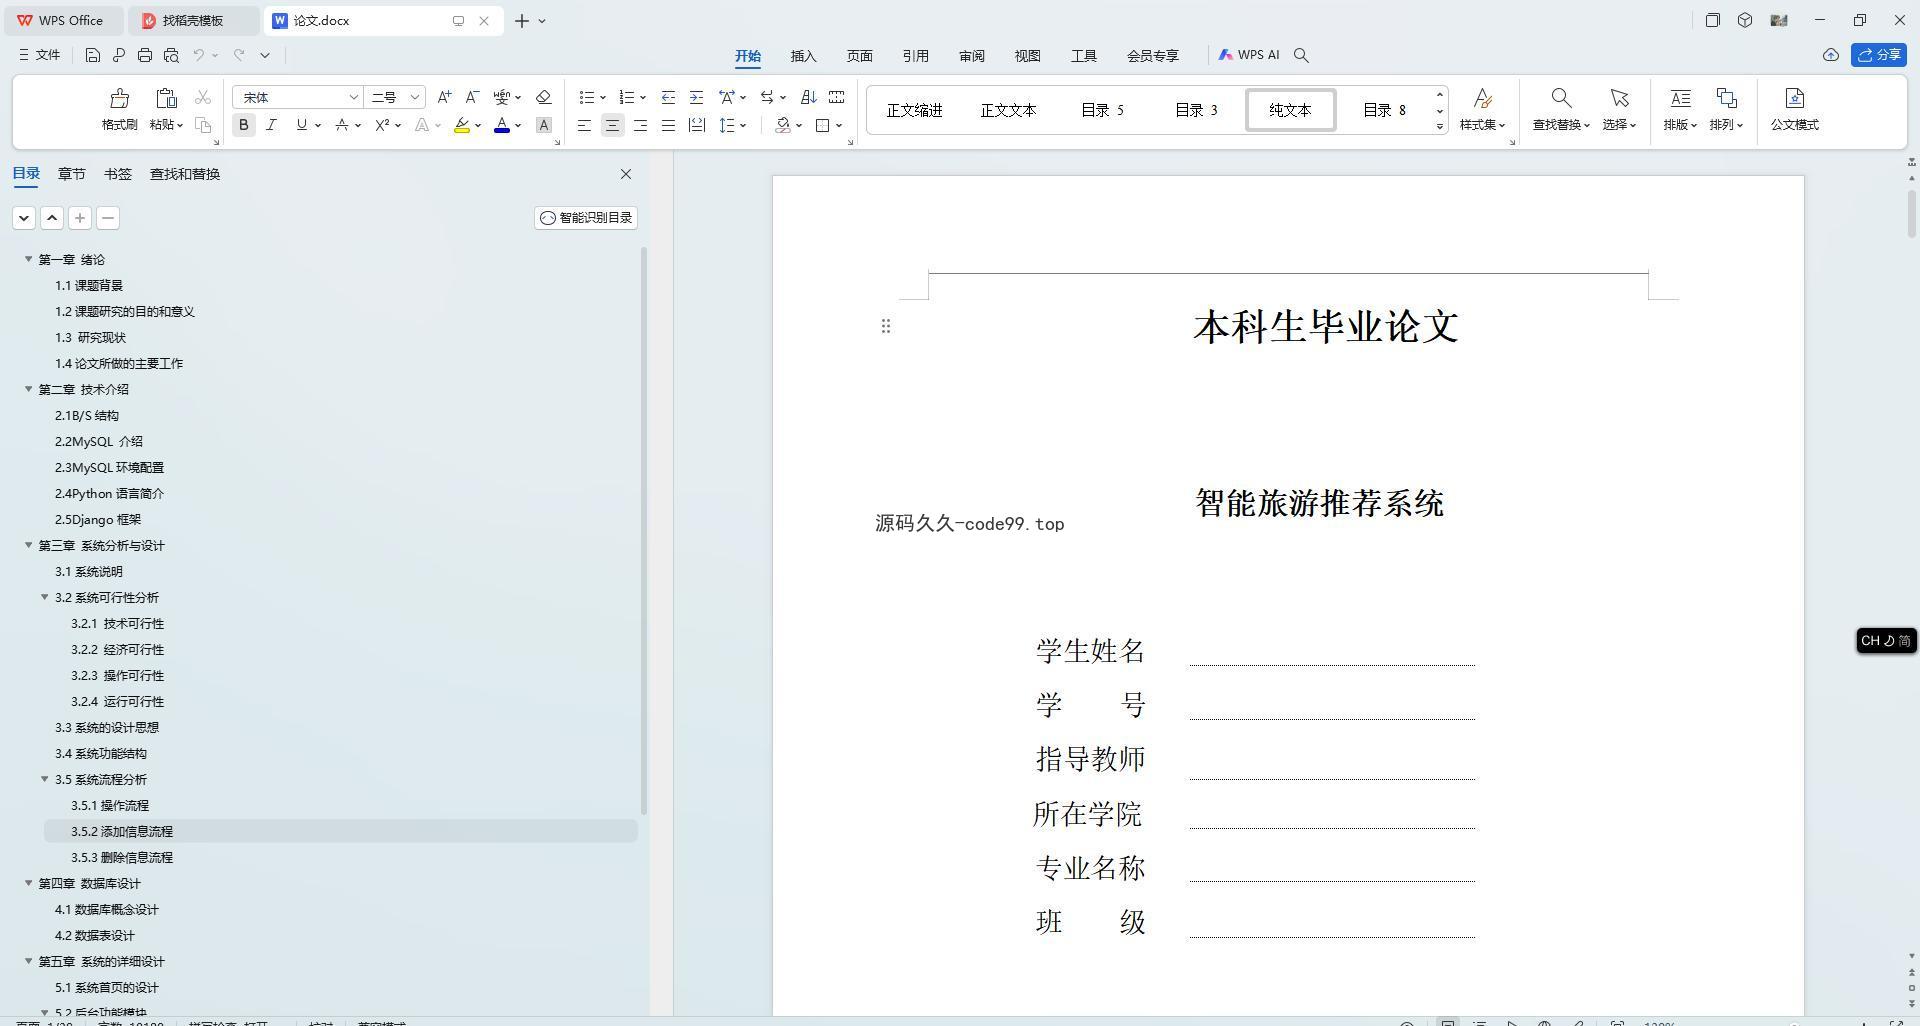
Task: Open the highlight color yellow swatch
Action: point(462,125)
